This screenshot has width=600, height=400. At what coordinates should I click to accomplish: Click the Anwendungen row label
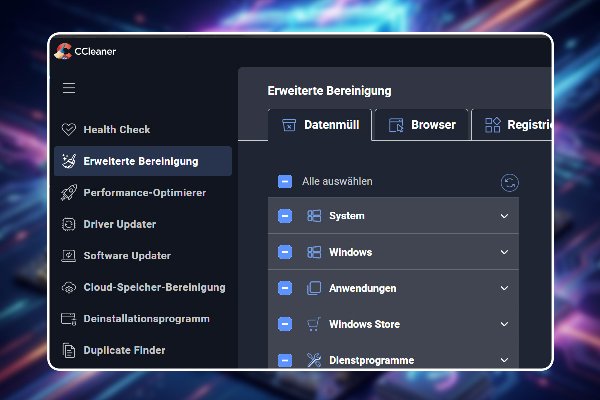coord(362,288)
